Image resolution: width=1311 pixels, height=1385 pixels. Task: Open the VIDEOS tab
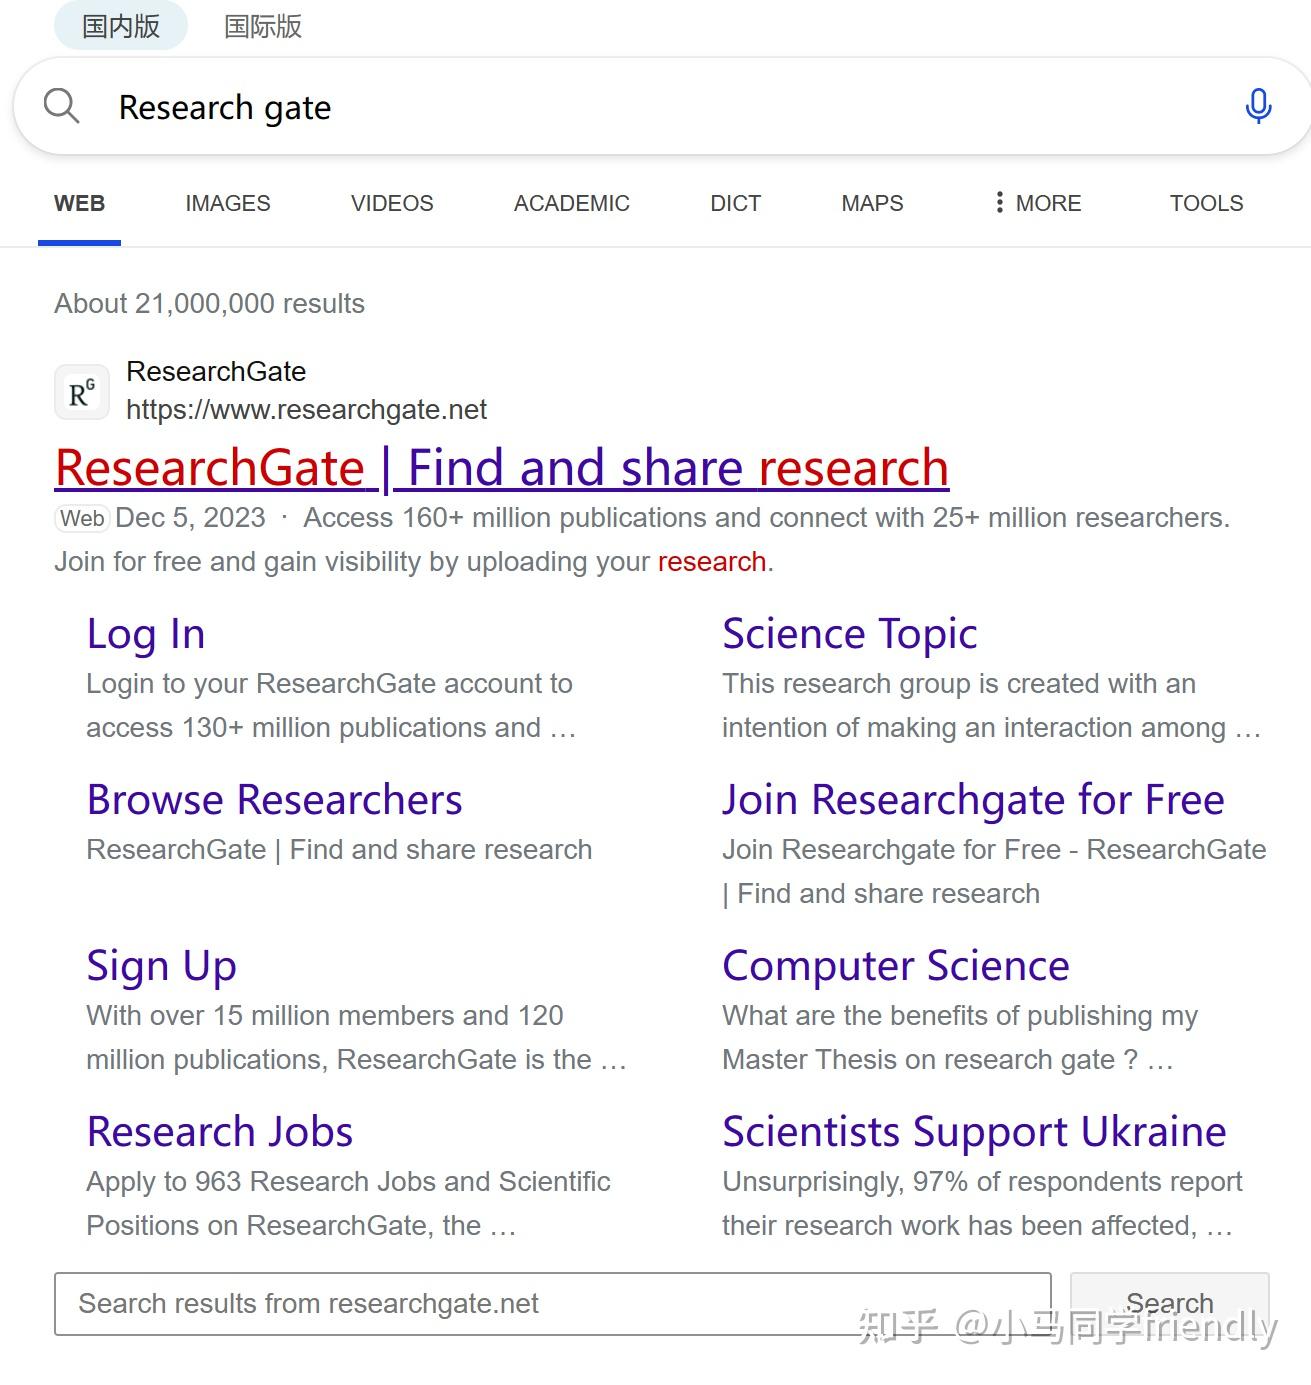pos(391,202)
